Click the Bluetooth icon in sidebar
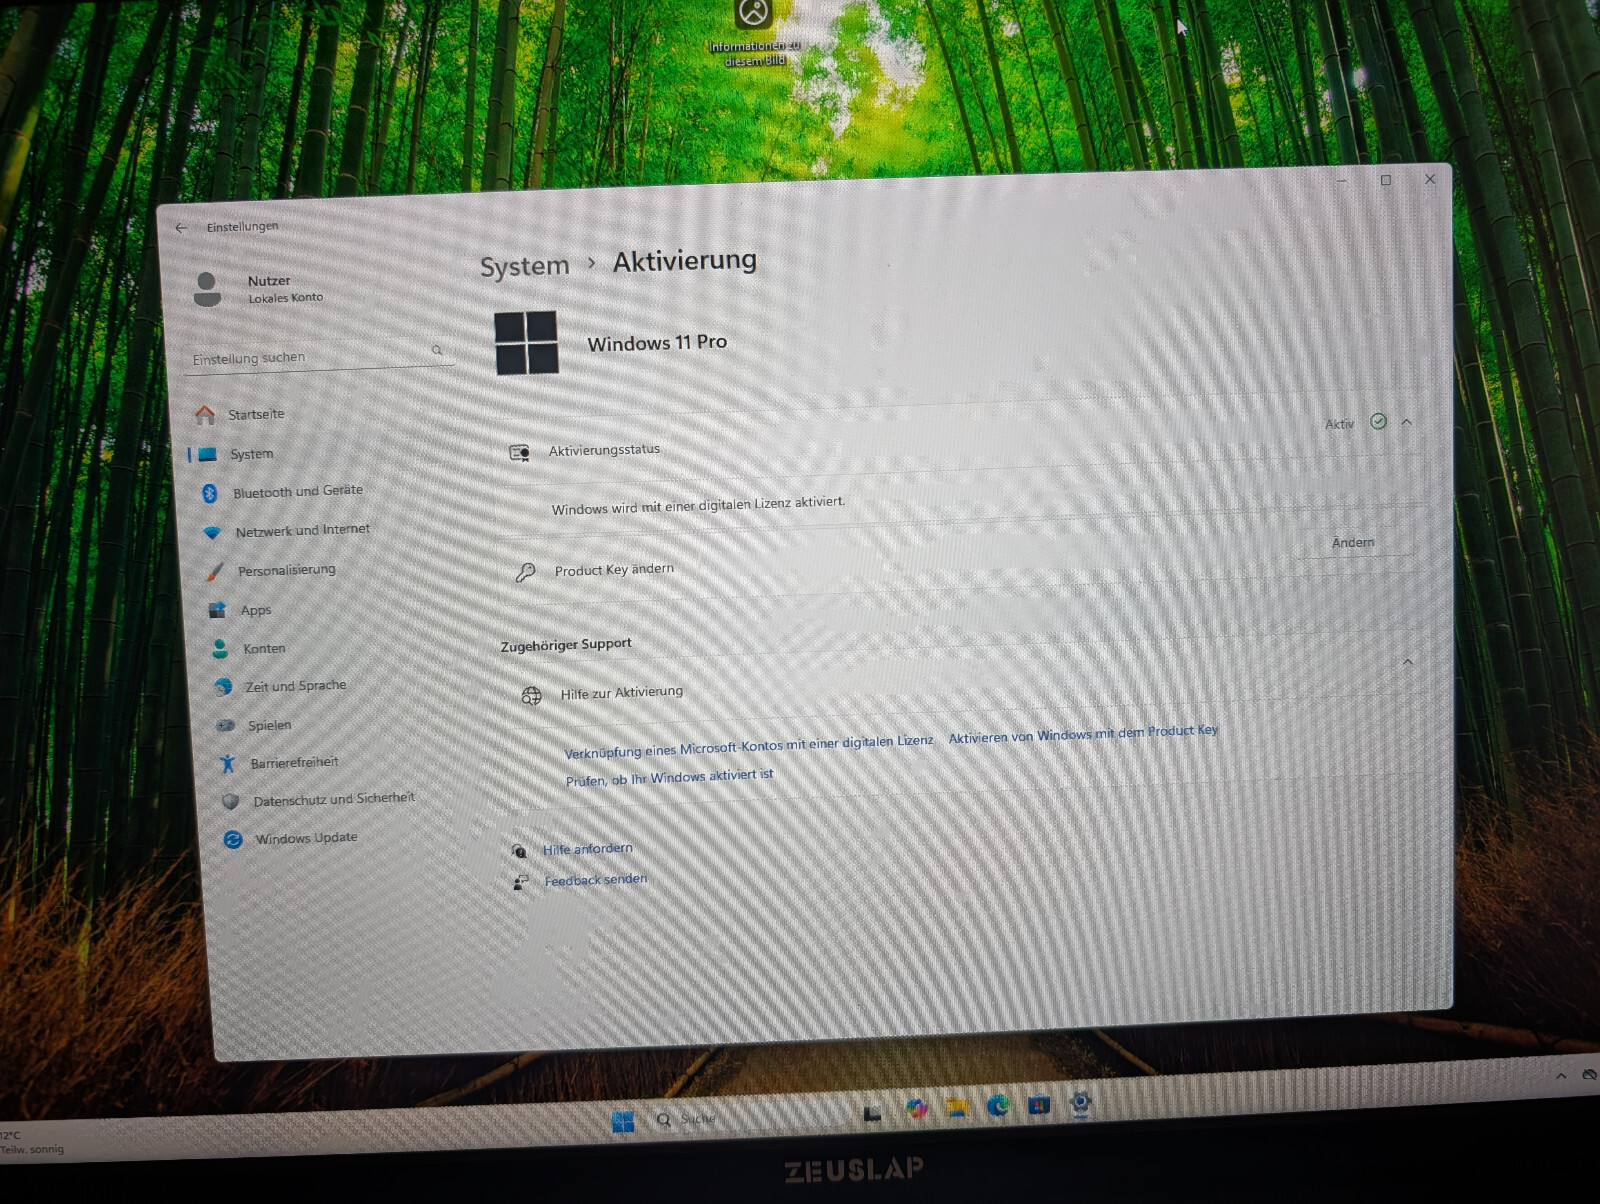 pyautogui.click(x=209, y=493)
